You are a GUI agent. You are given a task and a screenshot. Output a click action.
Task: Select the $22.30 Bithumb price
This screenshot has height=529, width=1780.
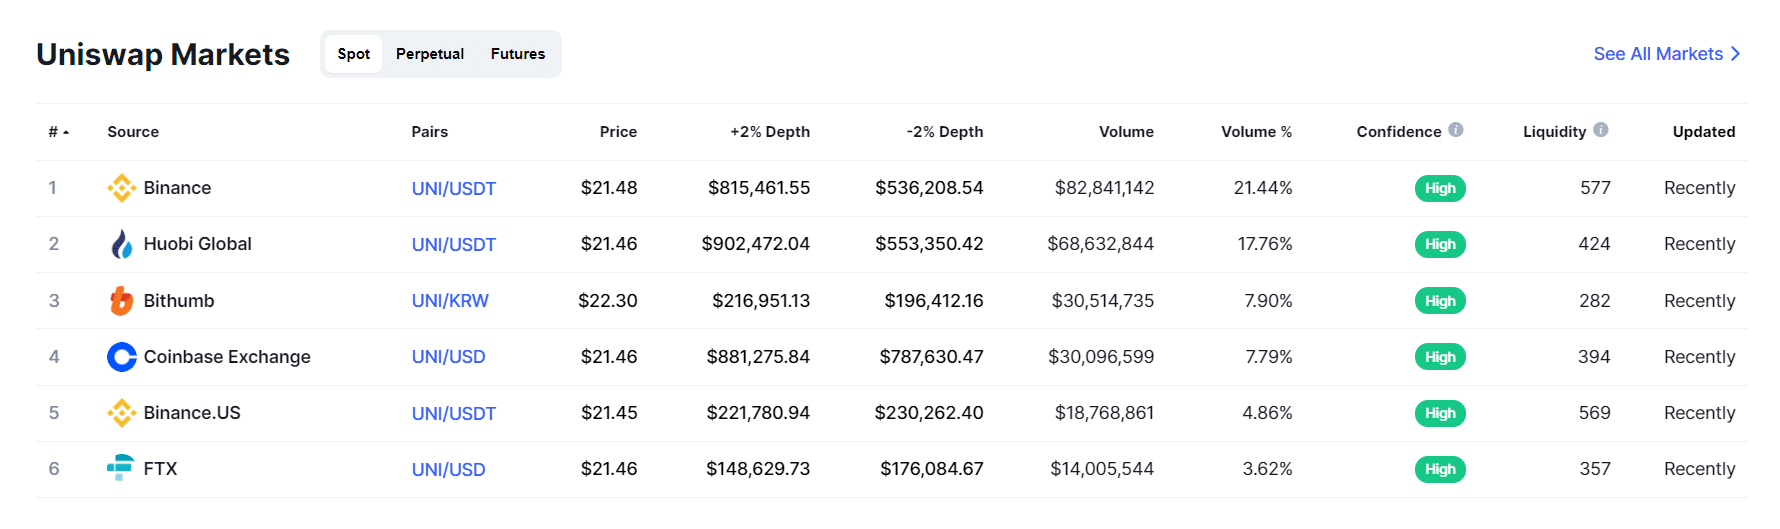point(608,301)
